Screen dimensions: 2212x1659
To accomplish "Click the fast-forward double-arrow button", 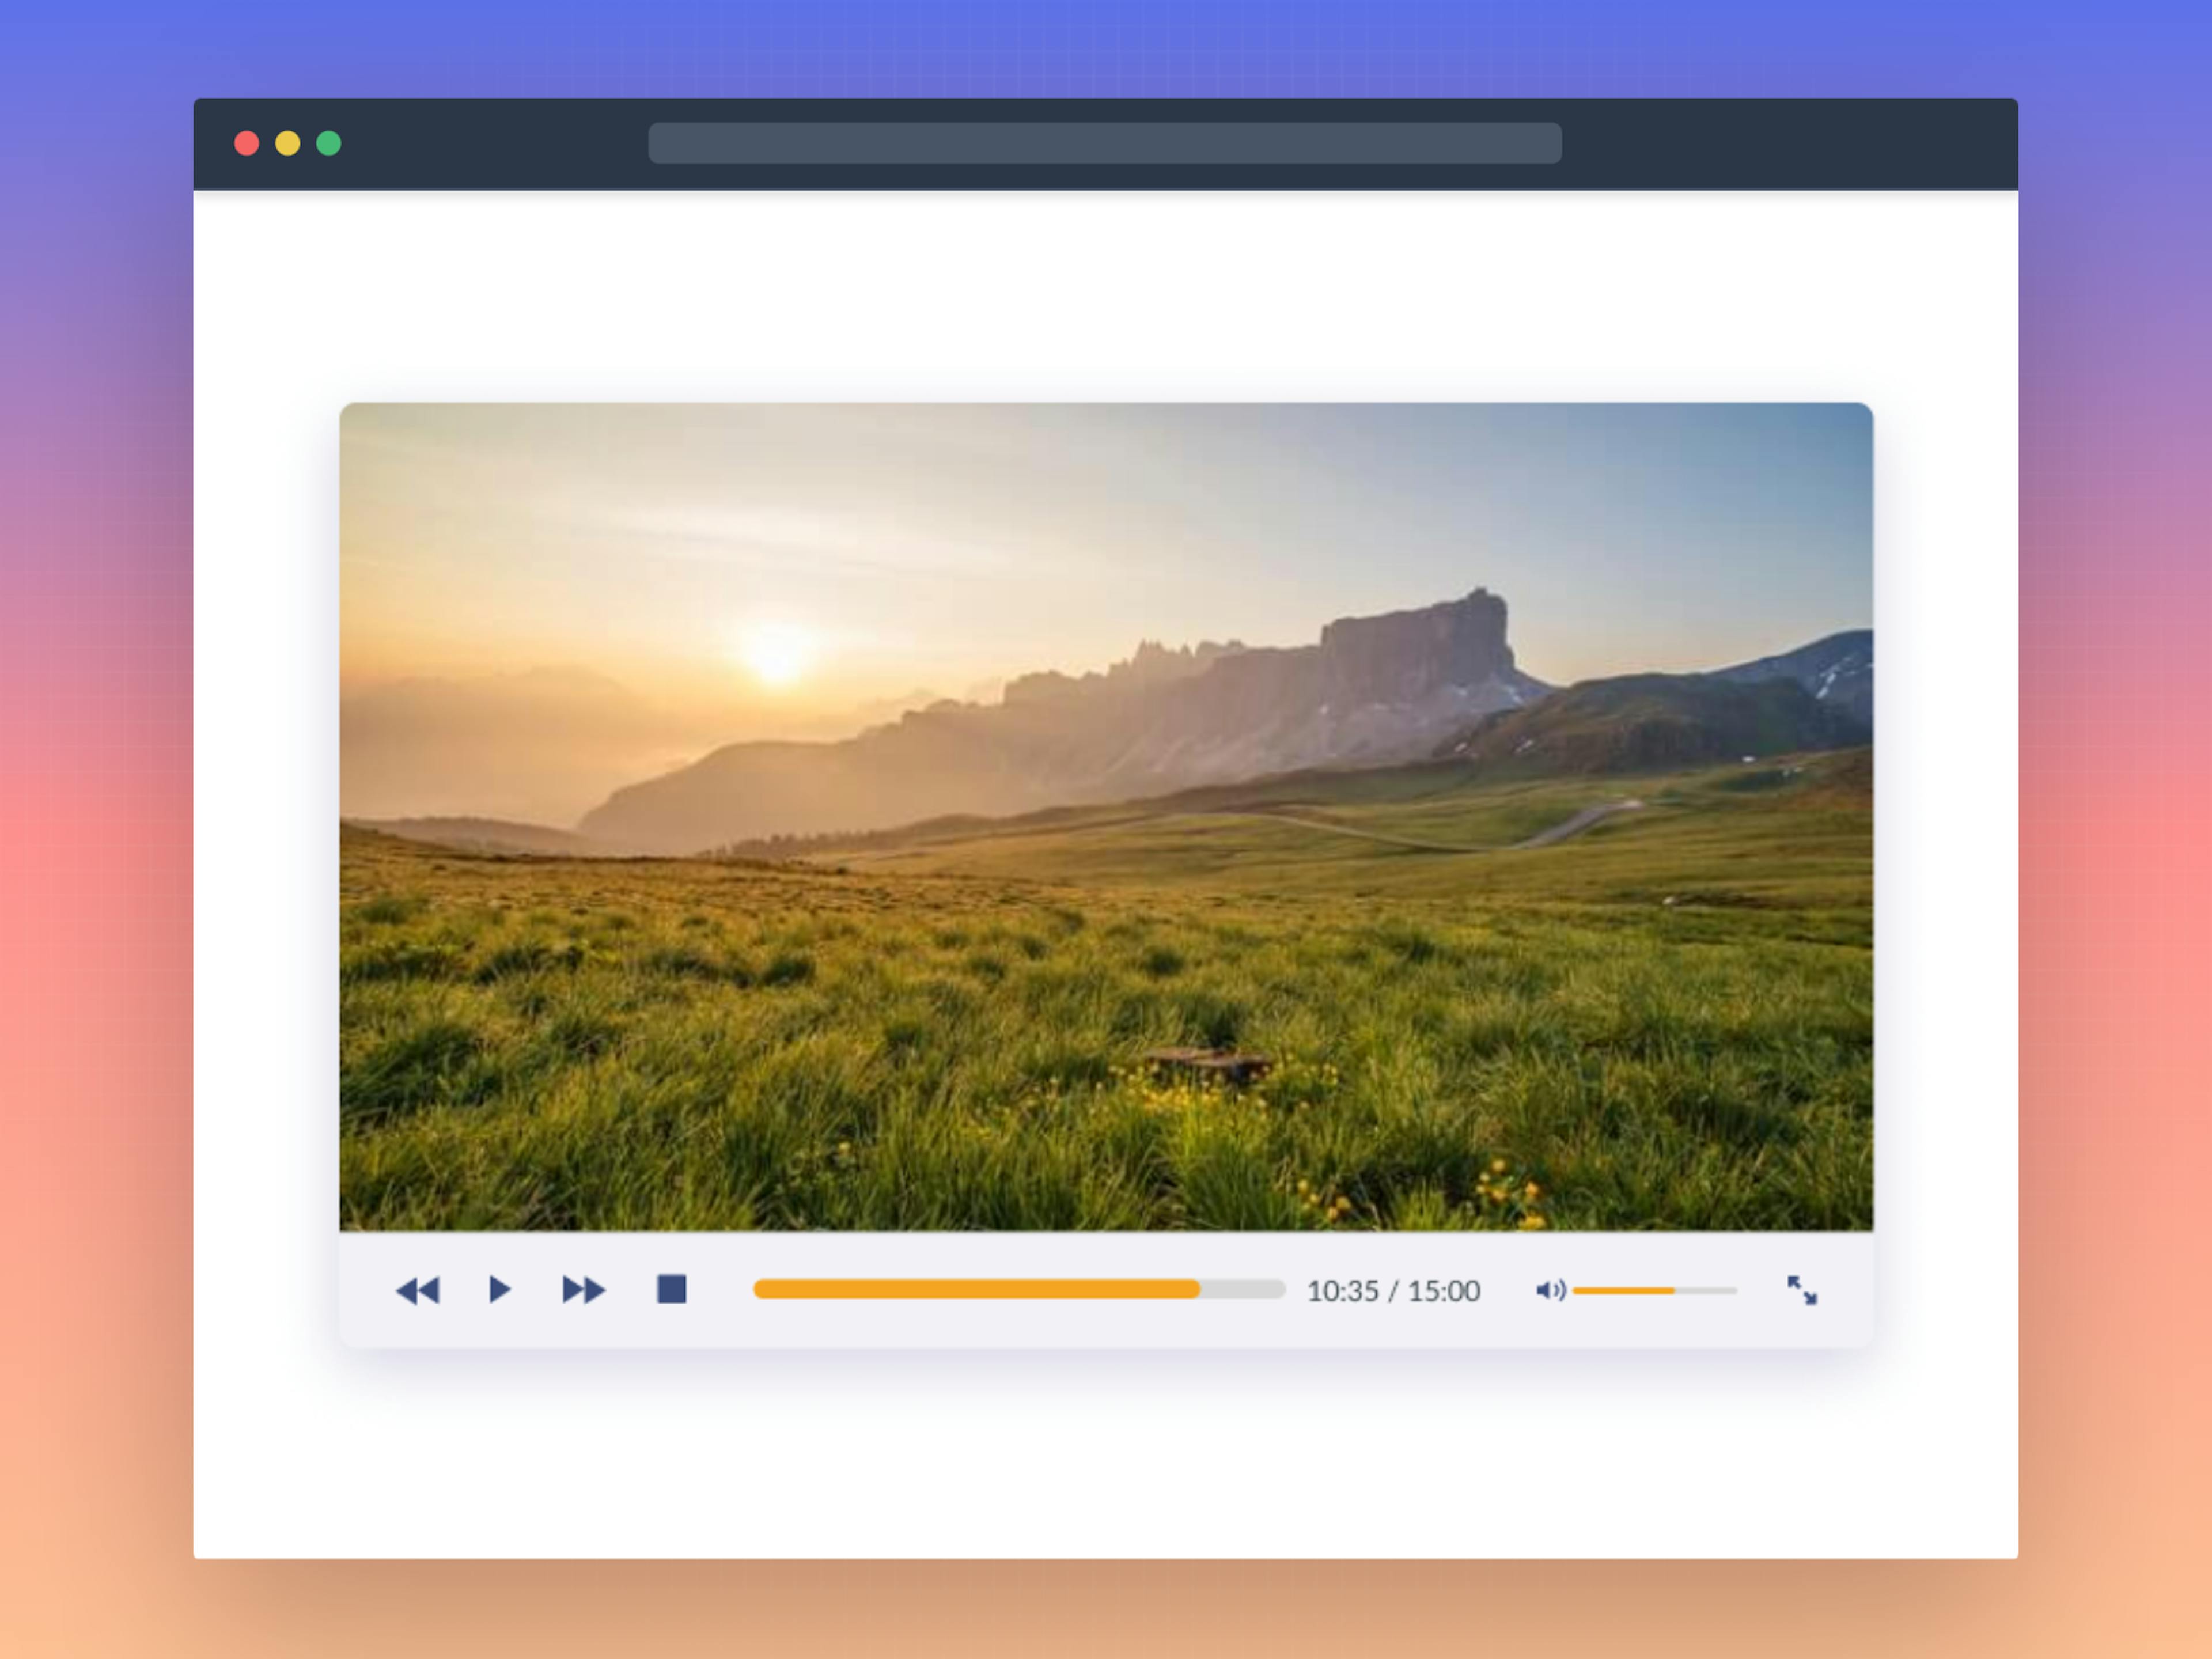I will [583, 1290].
